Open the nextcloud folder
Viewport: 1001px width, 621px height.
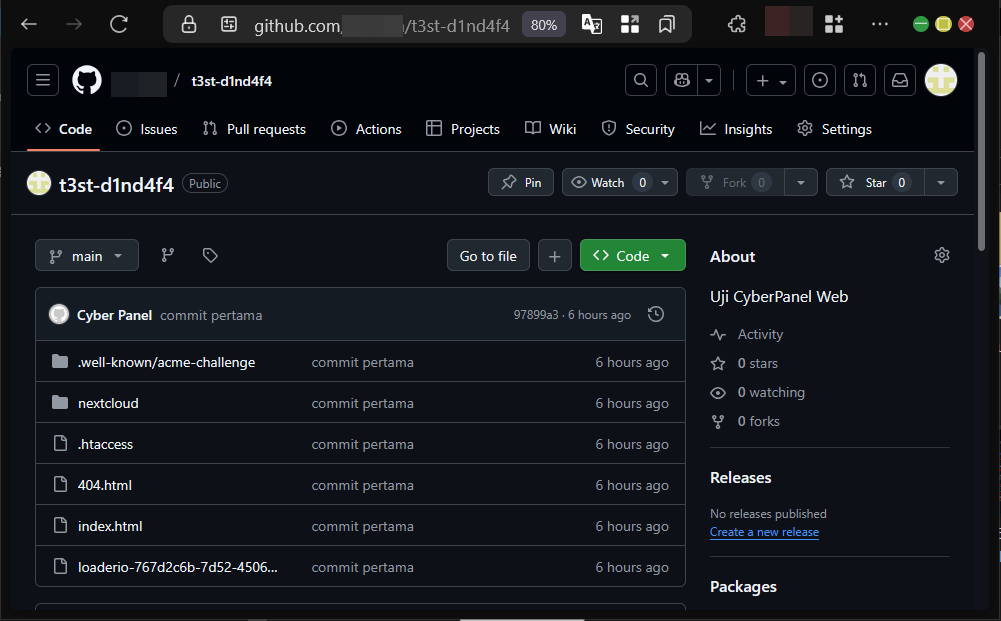point(108,403)
